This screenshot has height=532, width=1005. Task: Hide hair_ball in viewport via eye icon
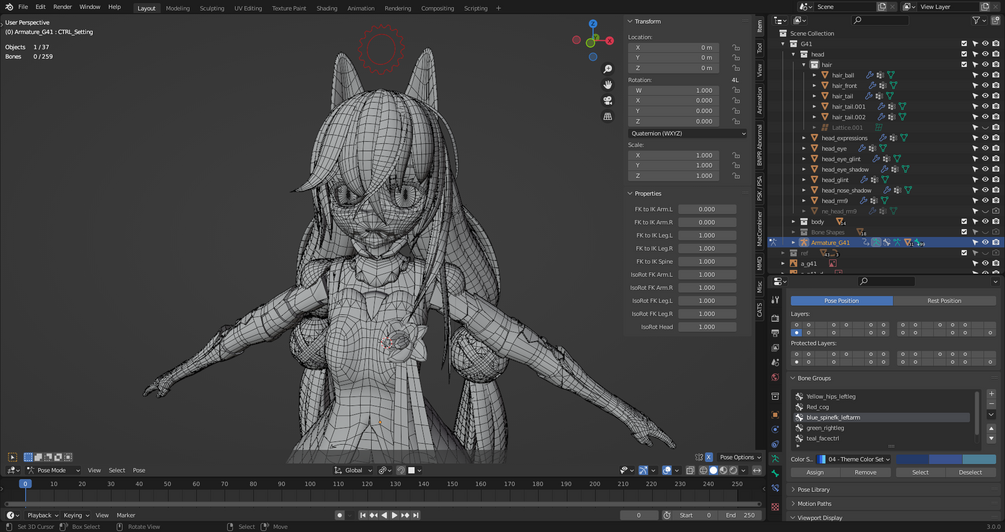coord(985,75)
